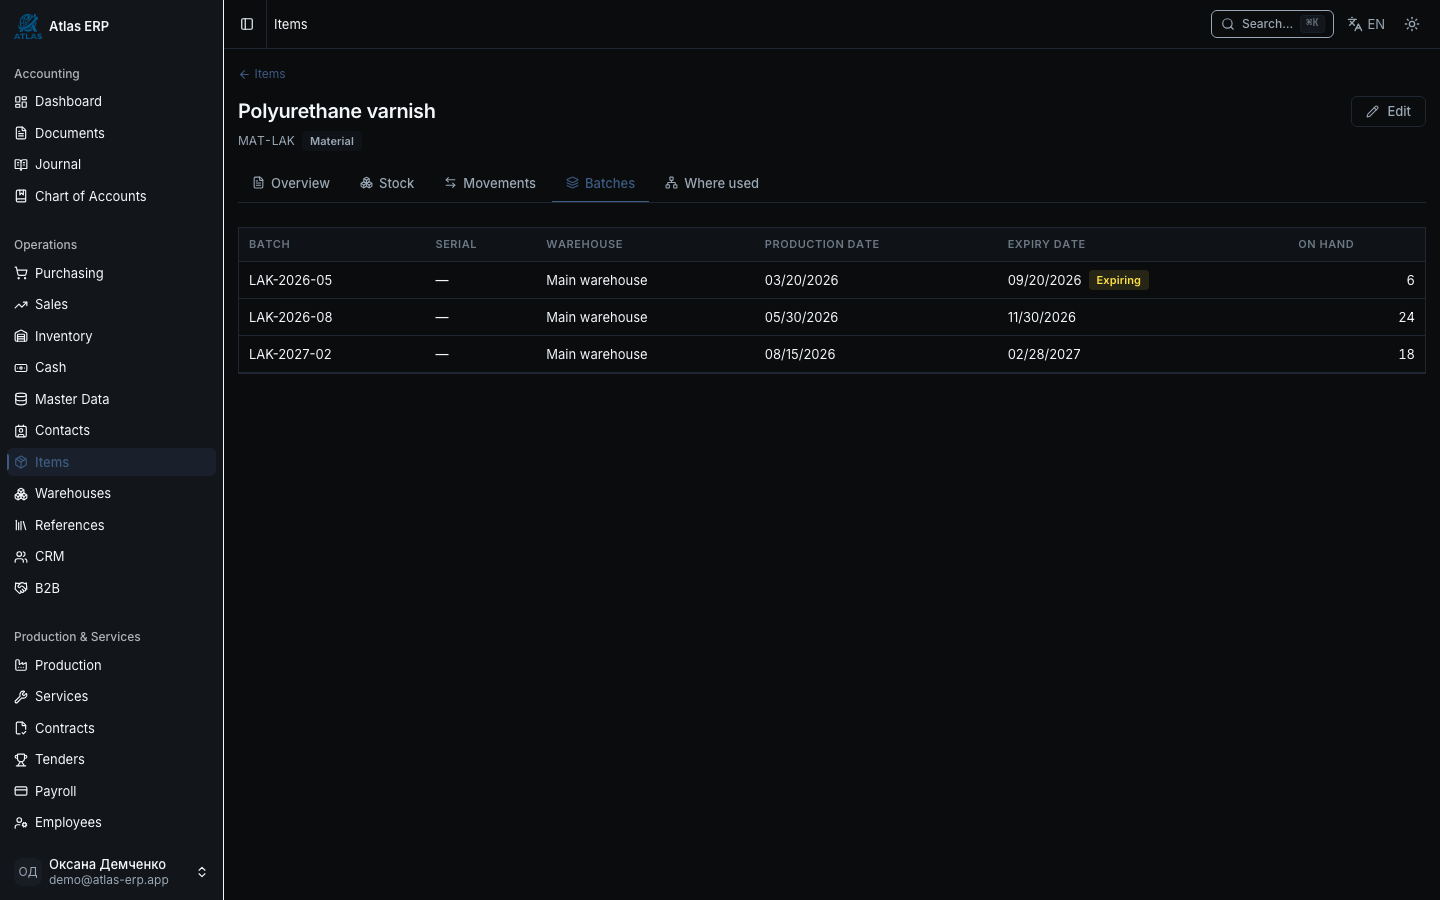Image resolution: width=1440 pixels, height=900 pixels.
Task: Open the Stock tab
Action: click(x=387, y=183)
